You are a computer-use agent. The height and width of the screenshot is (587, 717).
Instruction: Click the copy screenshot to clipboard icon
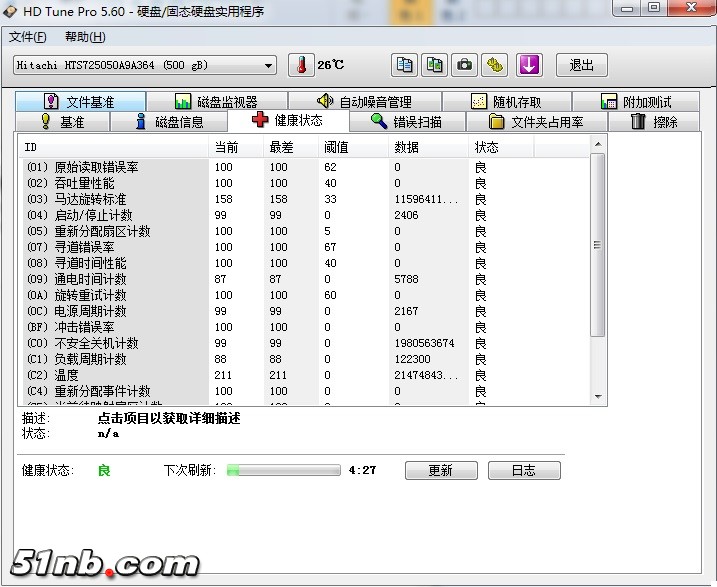click(434, 65)
